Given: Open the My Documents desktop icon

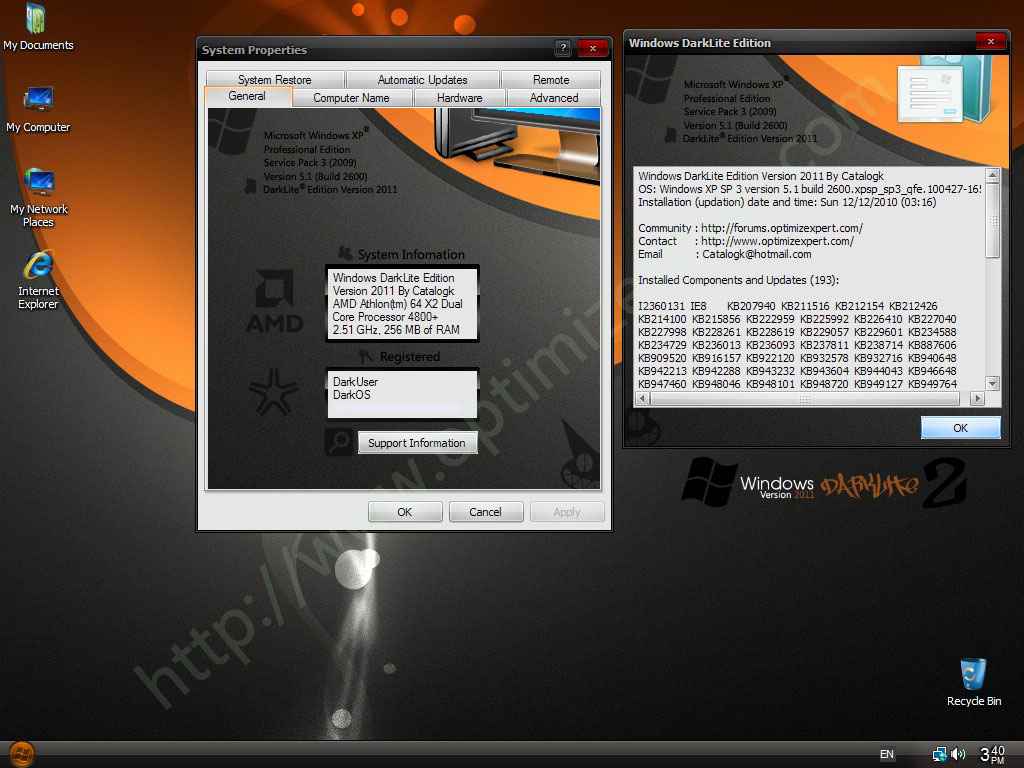Looking at the screenshot, I should (38, 27).
